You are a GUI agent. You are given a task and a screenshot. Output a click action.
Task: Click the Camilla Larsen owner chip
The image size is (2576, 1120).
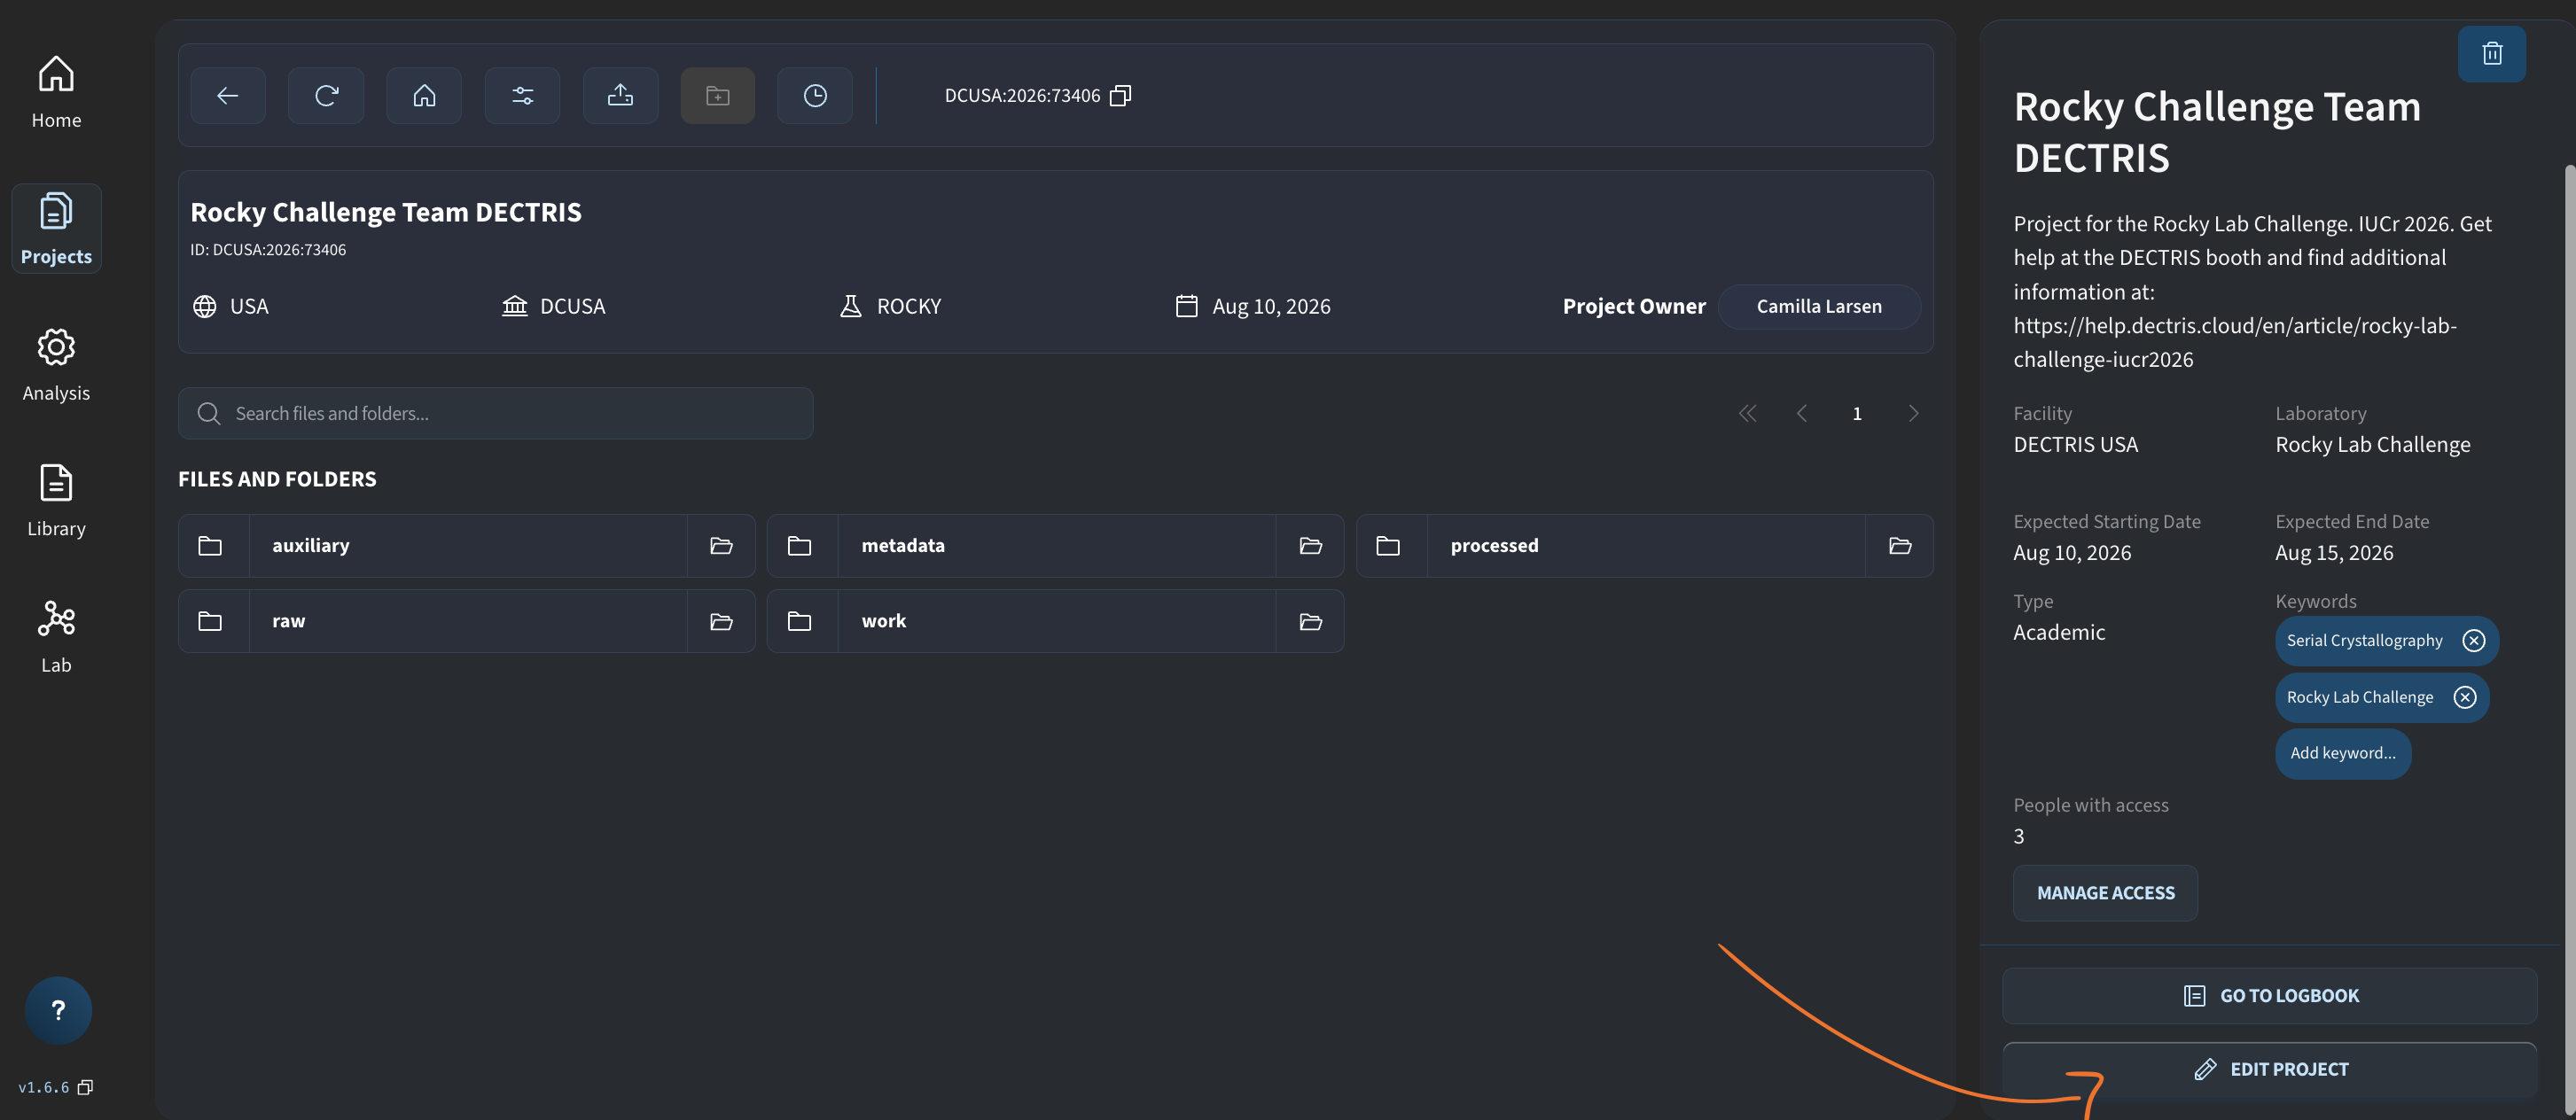pos(1819,307)
